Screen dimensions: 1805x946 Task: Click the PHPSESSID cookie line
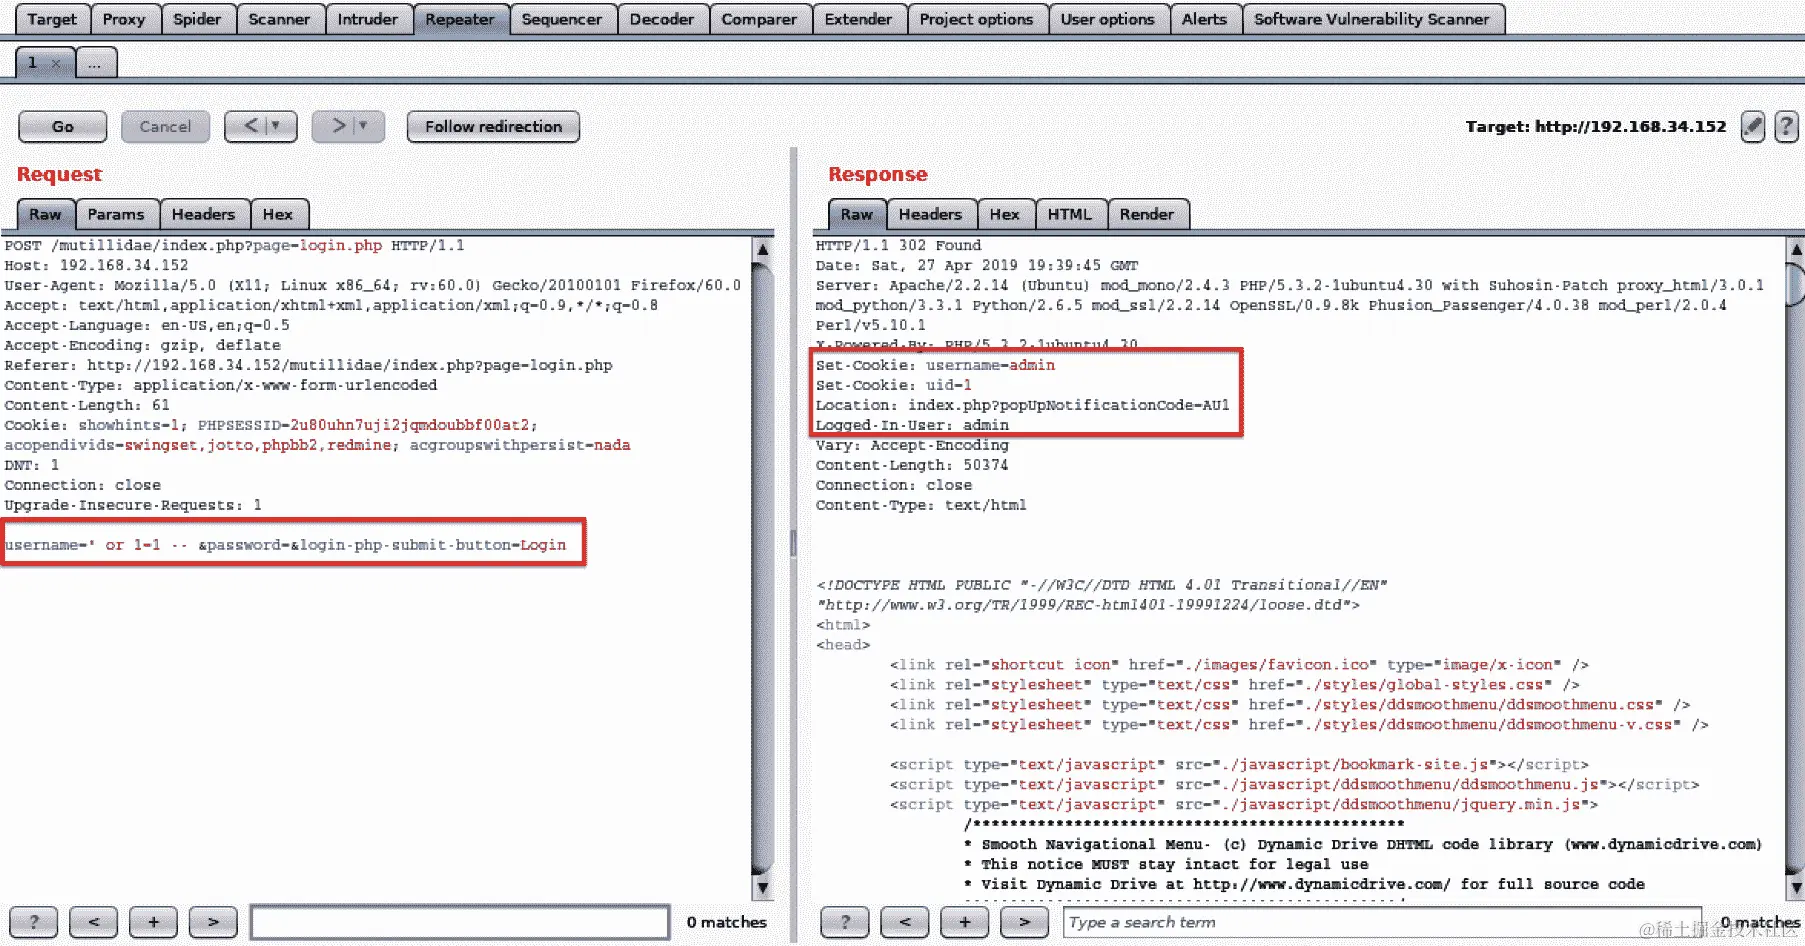pyautogui.click(x=271, y=425)
